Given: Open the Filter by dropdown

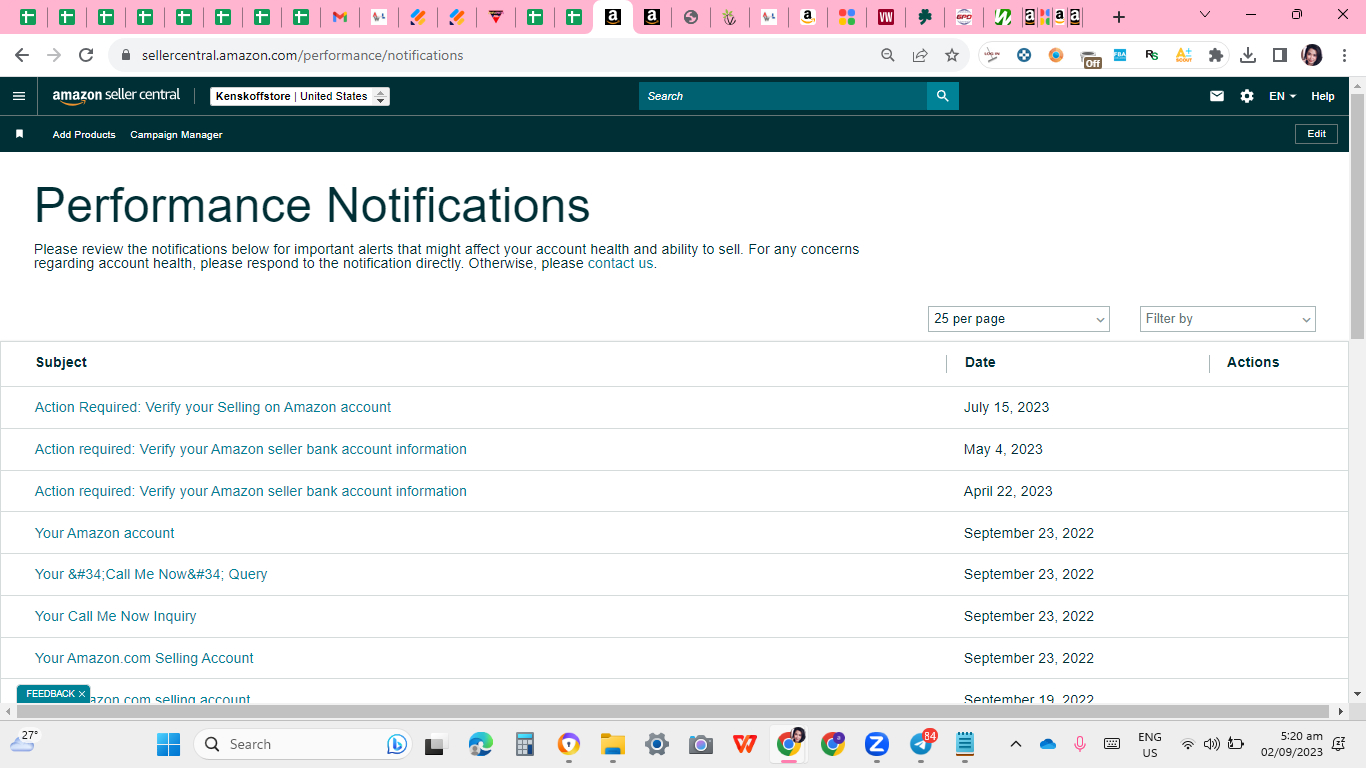Looking at the screenshot, I should click(1228, 319).
